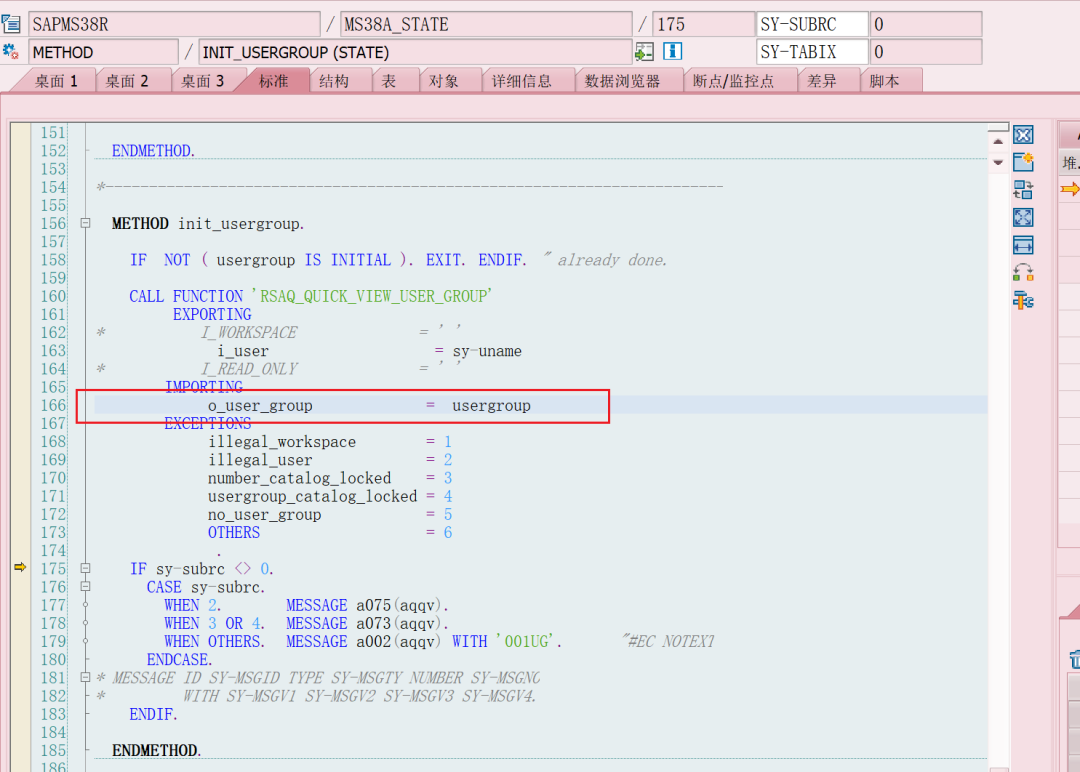The width and height of the screenshot is (1080, 772).
Task: Click the swap tool icon in side toolbar
Action: 1023,189
